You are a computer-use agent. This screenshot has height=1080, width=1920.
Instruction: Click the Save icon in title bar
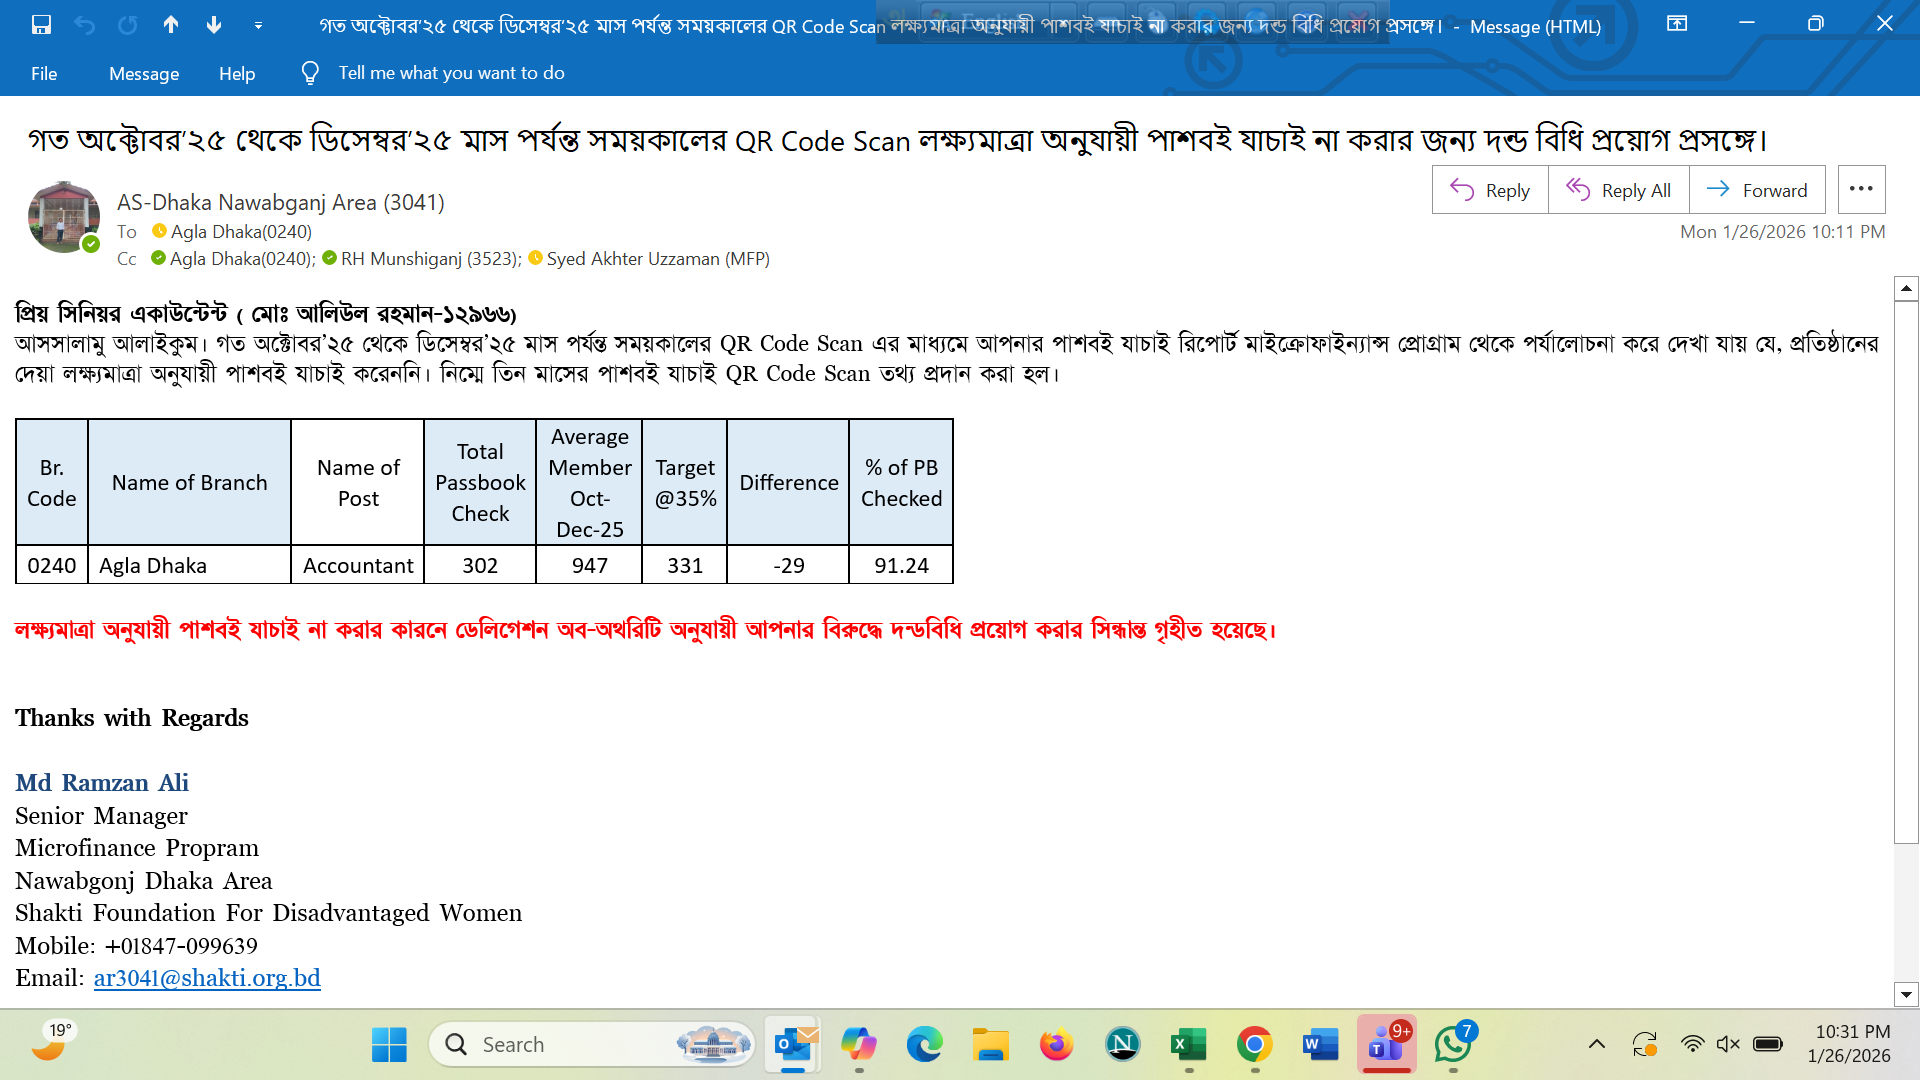(41, 25)
